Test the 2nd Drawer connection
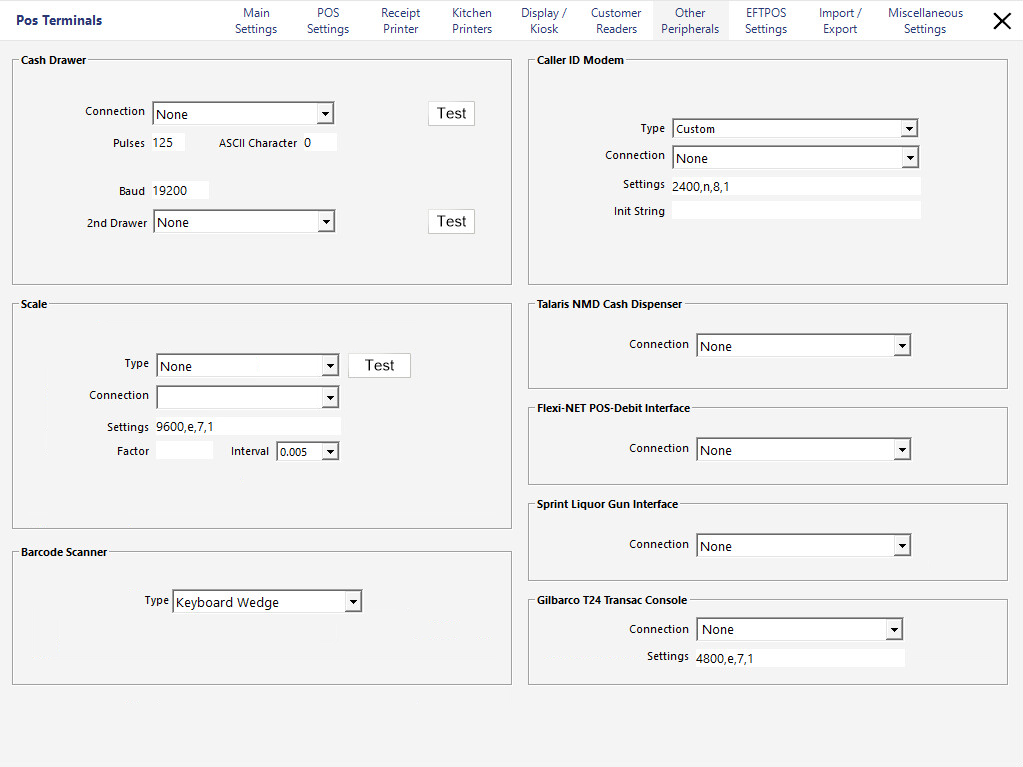 450,221
